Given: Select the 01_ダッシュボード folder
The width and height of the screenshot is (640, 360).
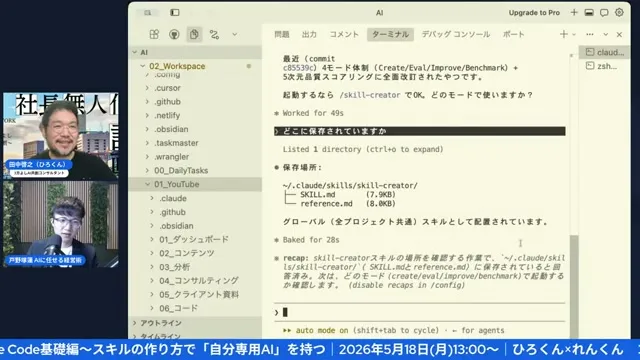Looking at the screenshot, I should tap(195, 239).
